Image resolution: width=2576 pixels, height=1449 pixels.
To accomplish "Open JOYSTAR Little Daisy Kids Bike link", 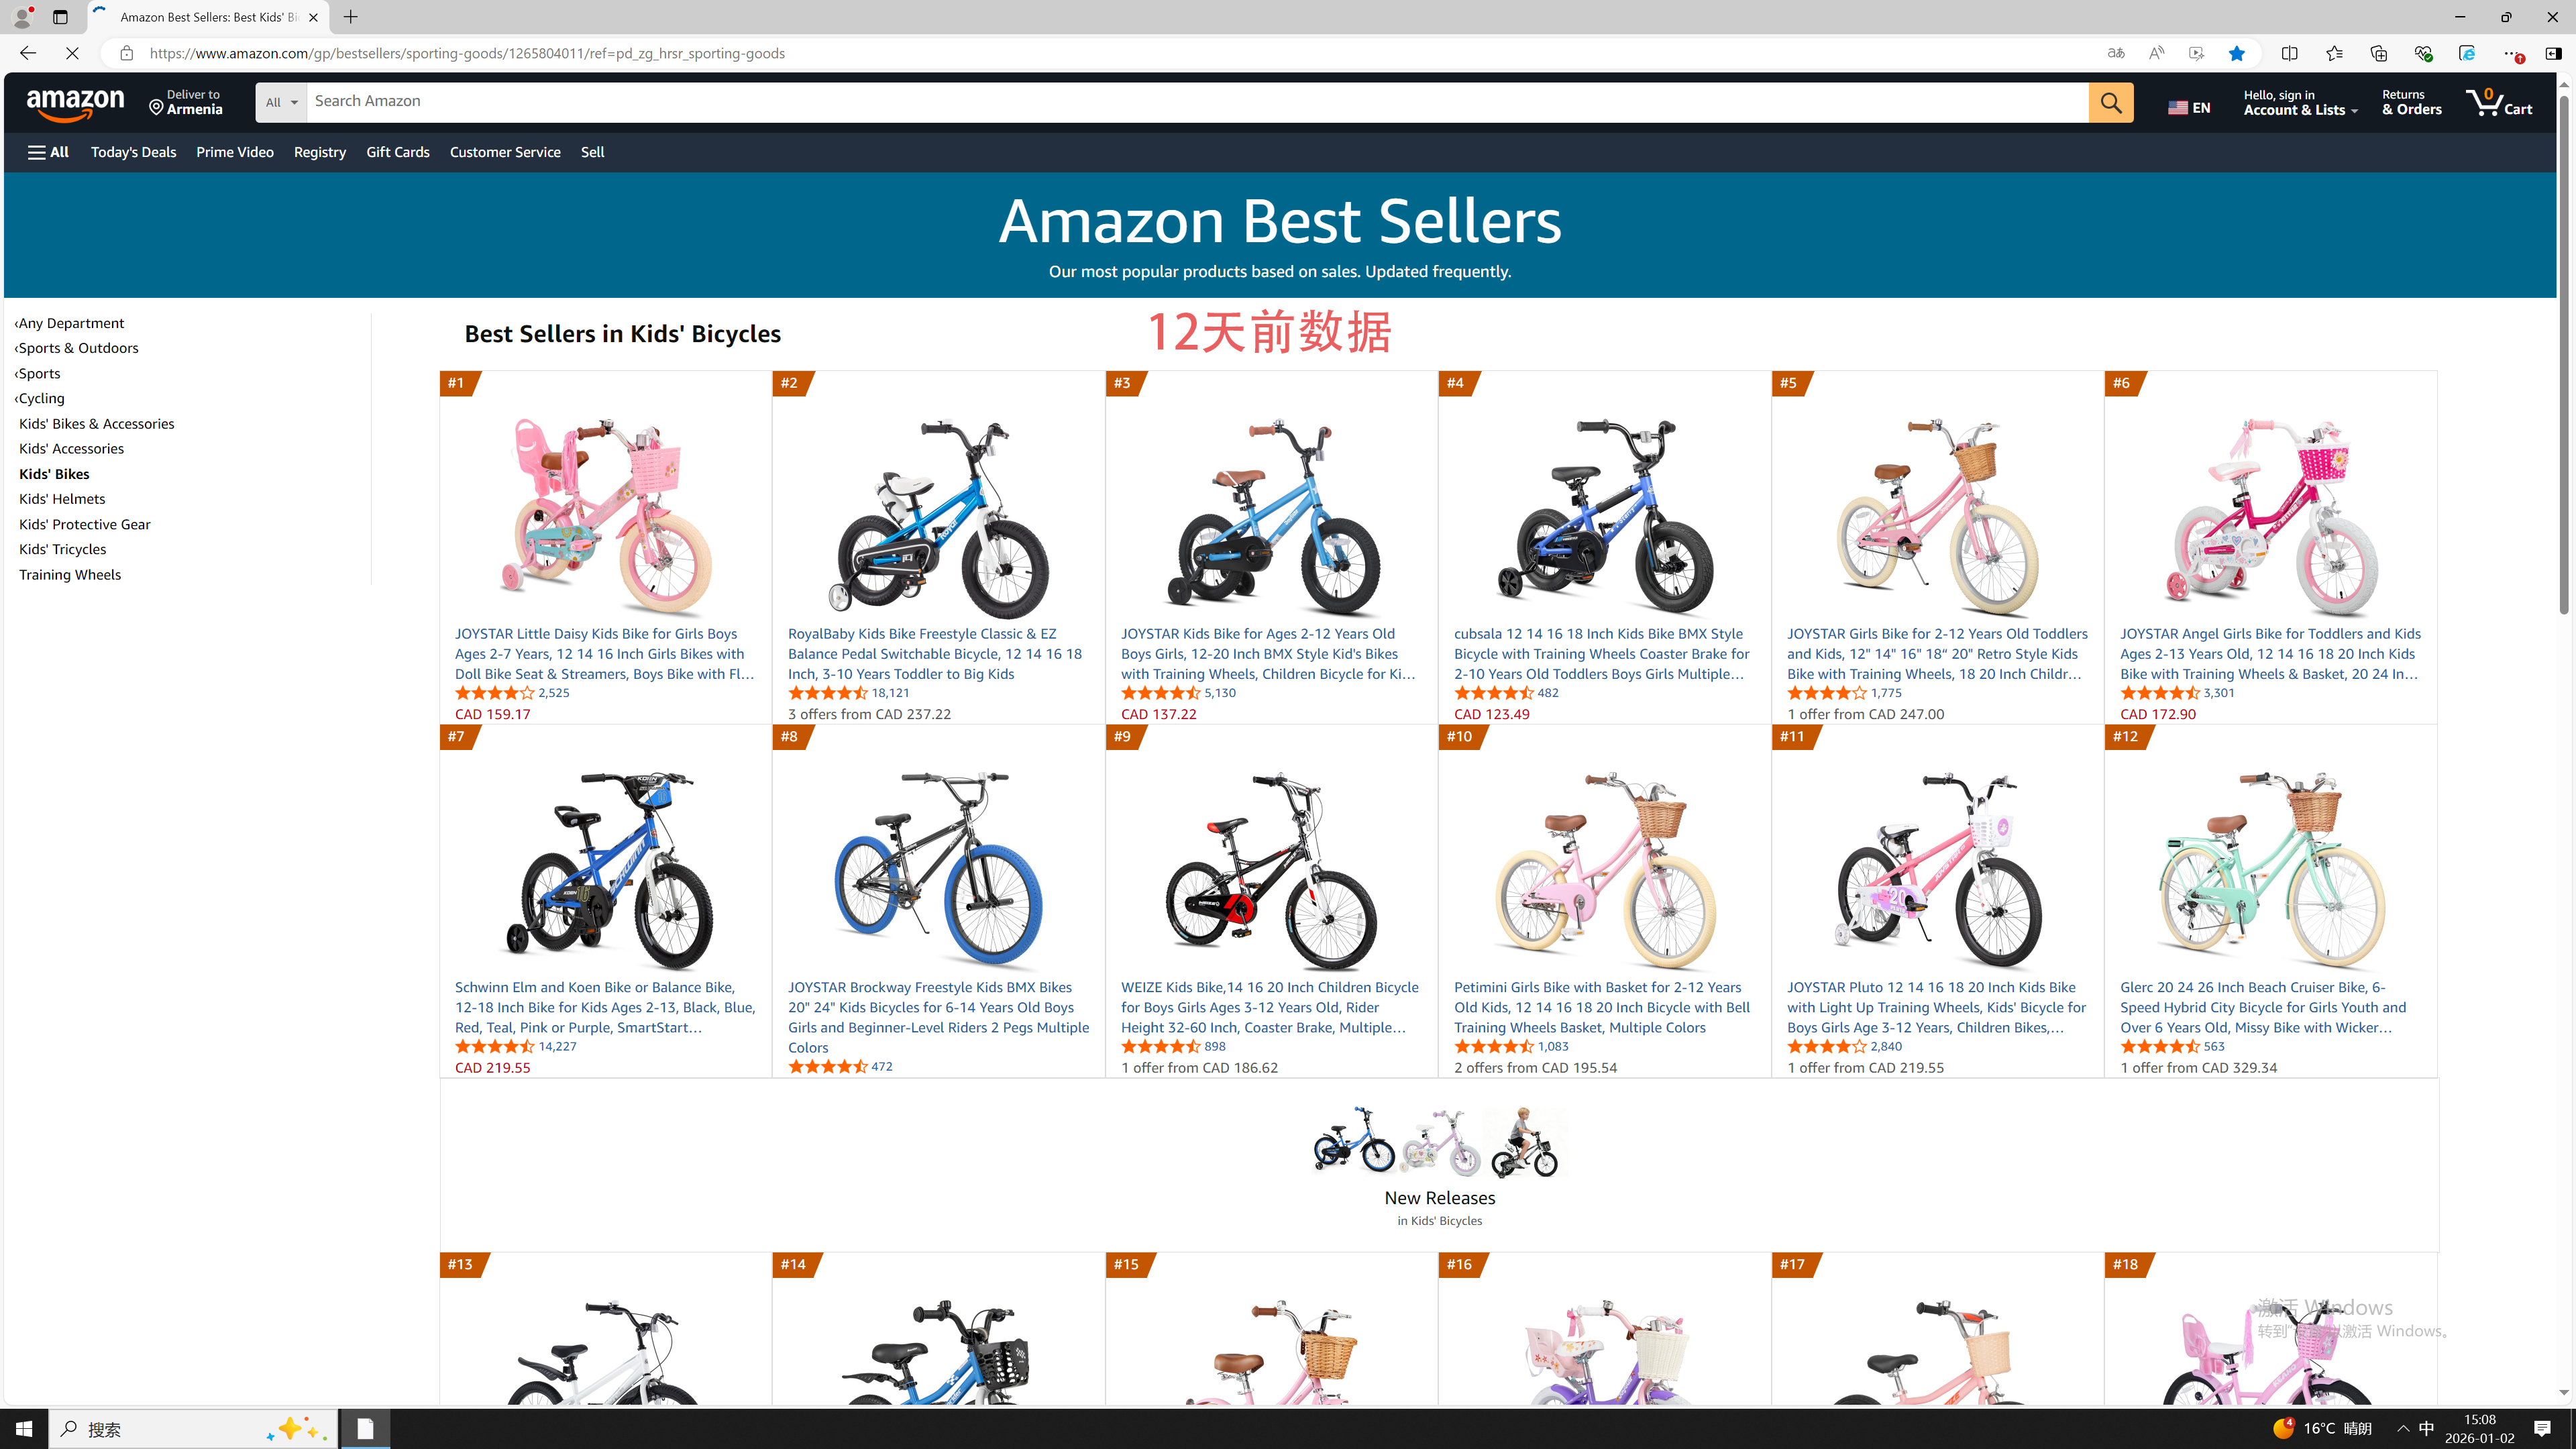I will pos(604,654).
